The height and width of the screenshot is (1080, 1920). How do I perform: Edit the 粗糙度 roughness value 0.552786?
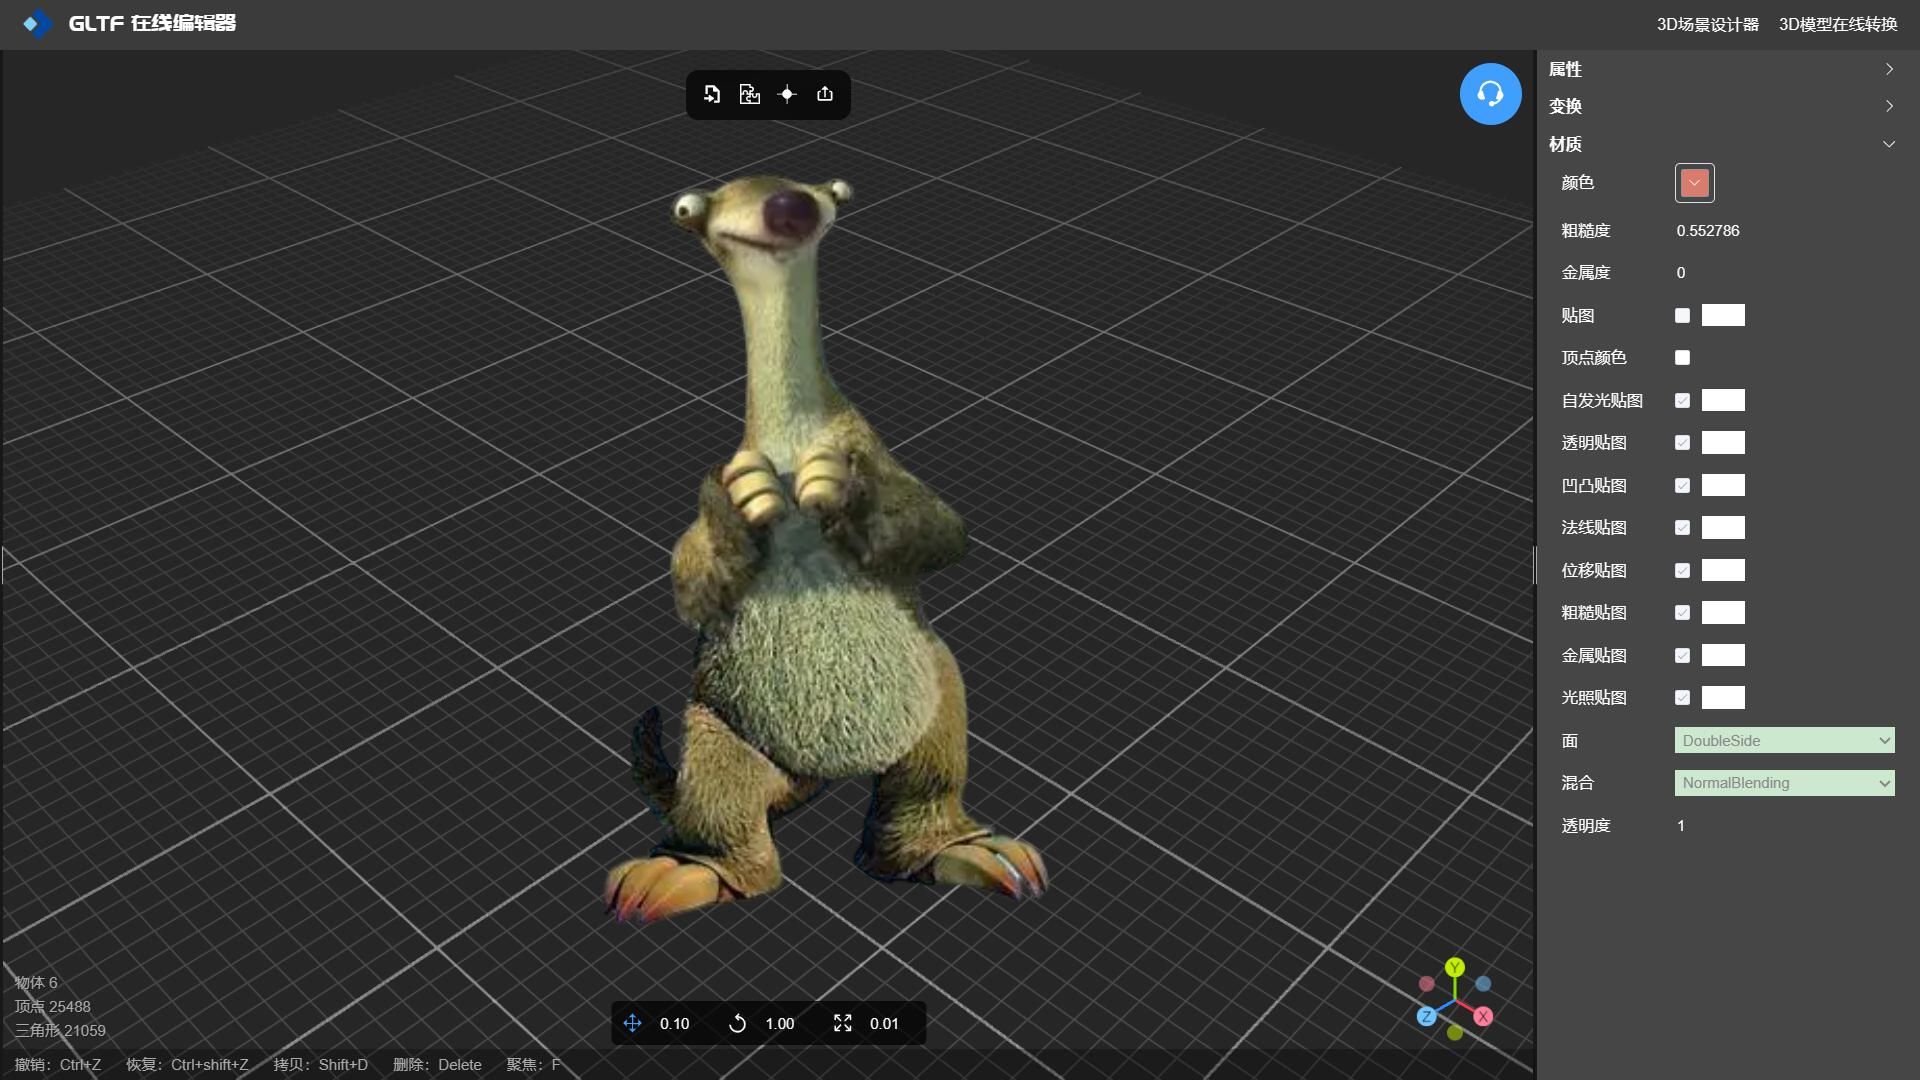tap(1708, 230)
